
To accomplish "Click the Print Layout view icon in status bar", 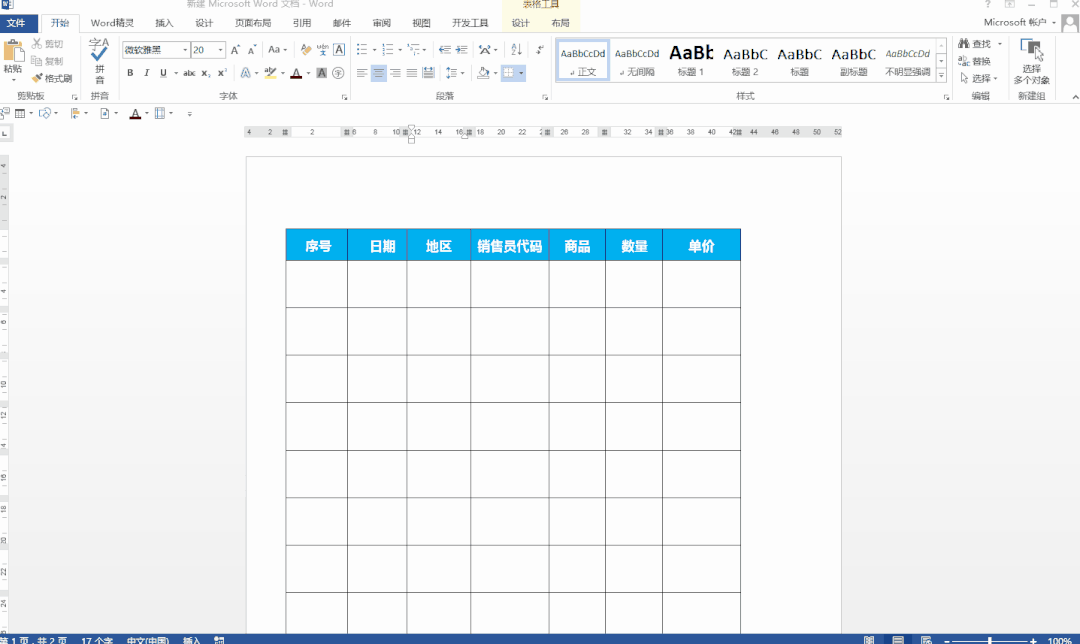I will (x=898, y=640).
